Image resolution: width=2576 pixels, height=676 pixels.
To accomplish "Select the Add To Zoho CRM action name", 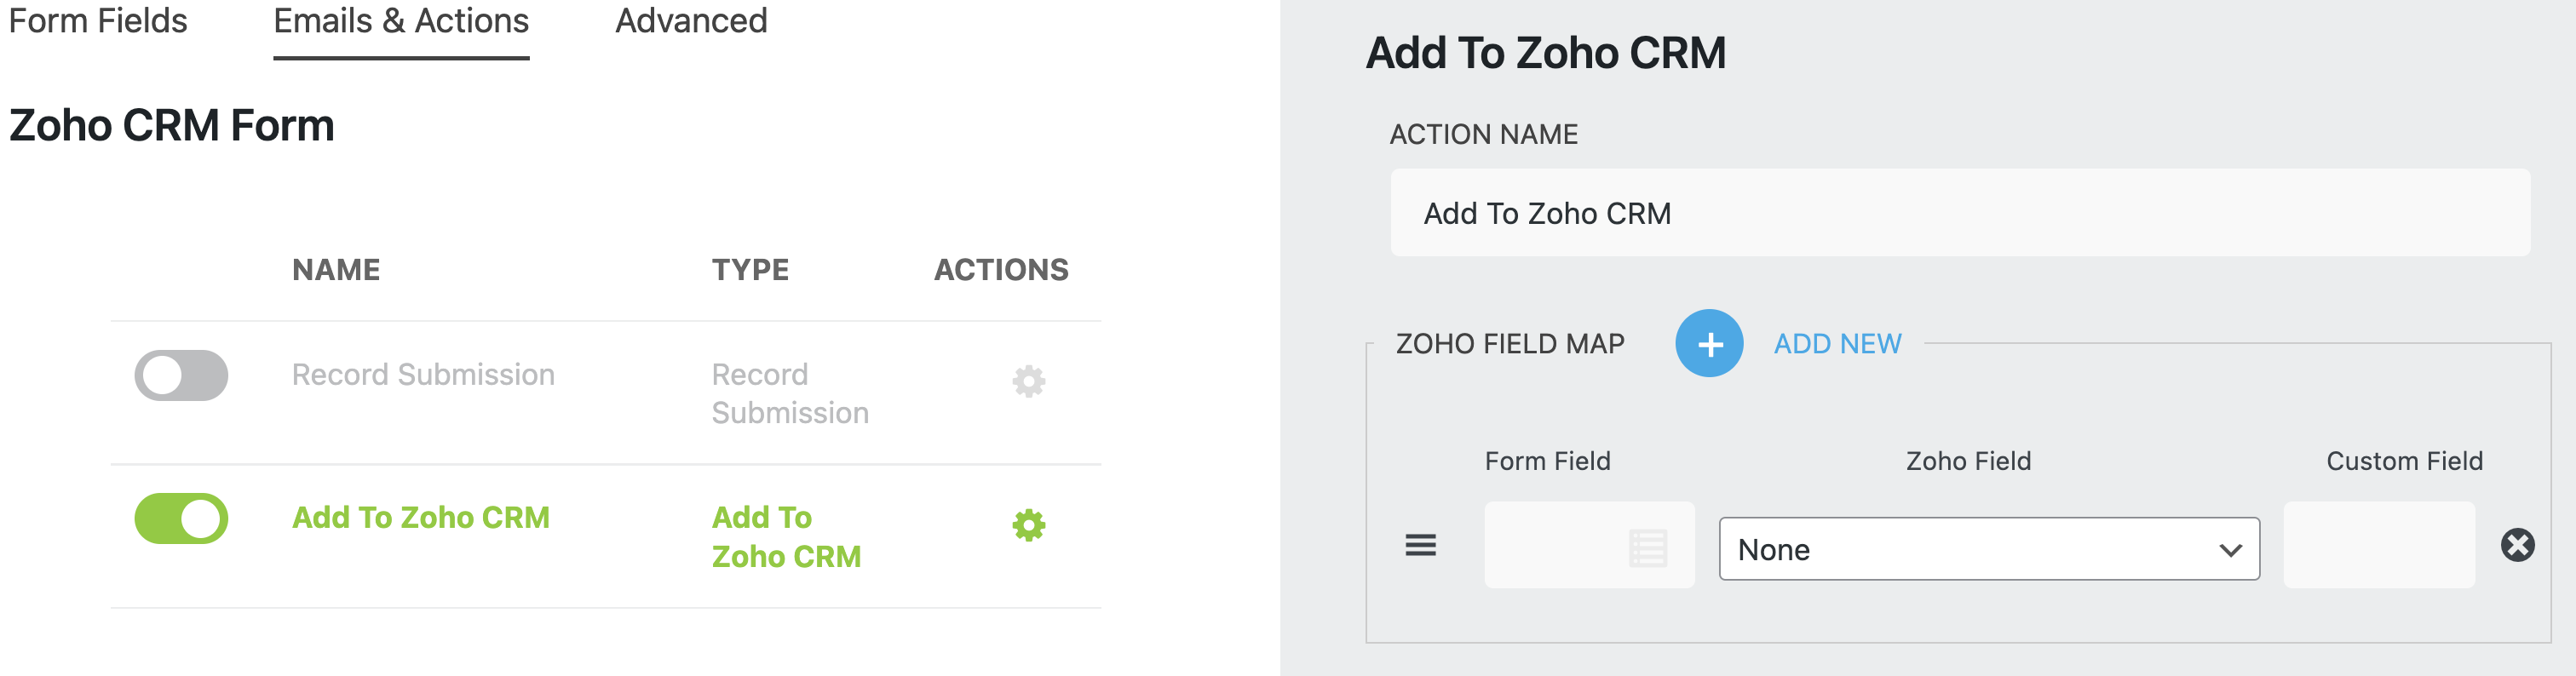I will click(420, 517).
